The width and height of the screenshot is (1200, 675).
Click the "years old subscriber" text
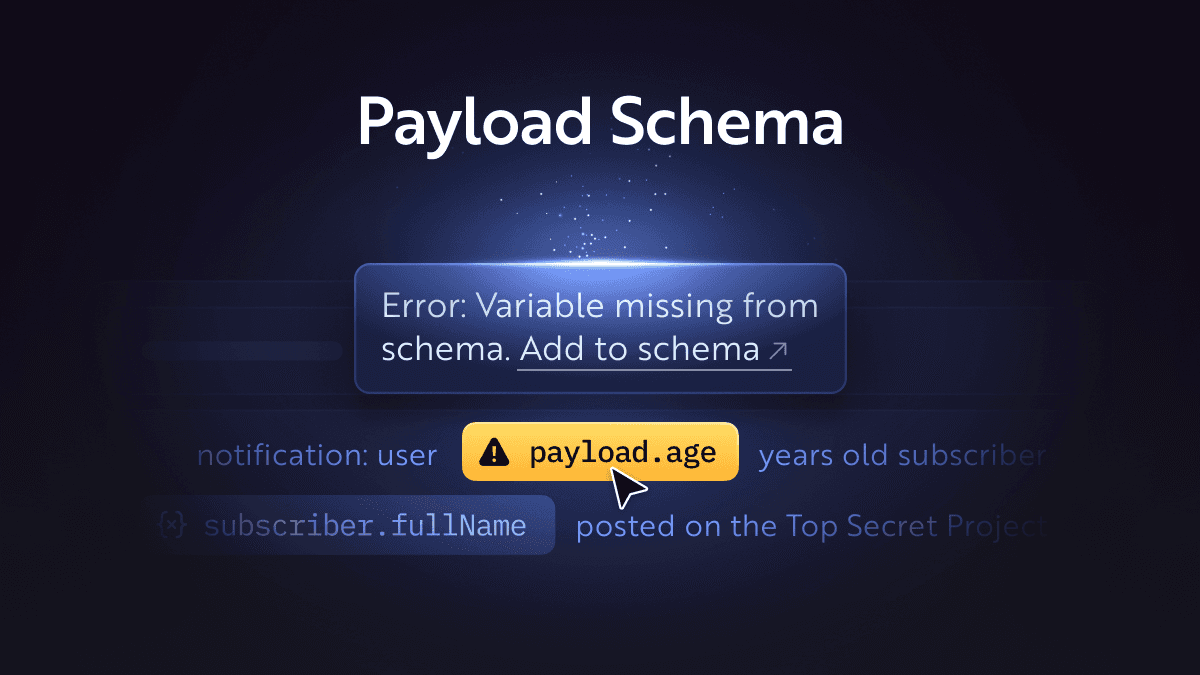902,456
